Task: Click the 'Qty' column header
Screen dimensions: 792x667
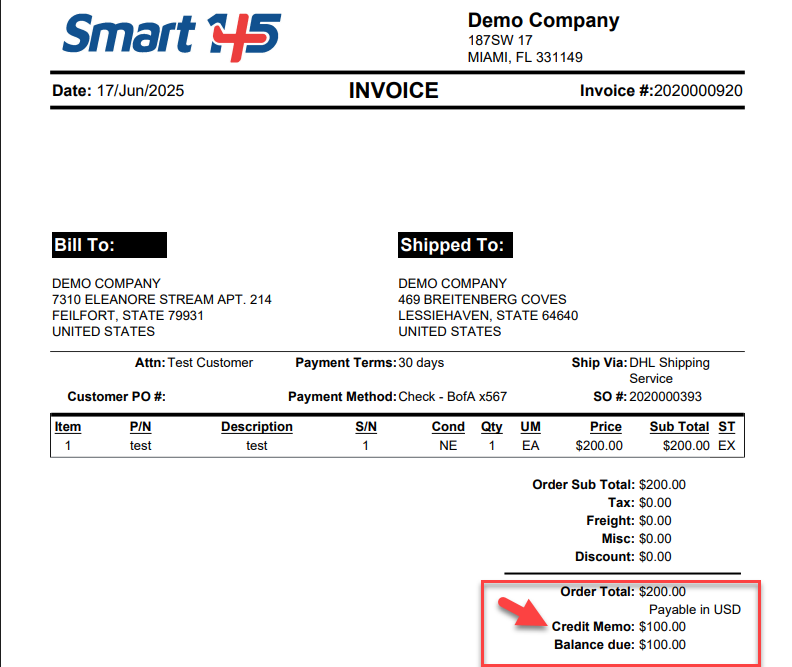Action: (491, 427)
